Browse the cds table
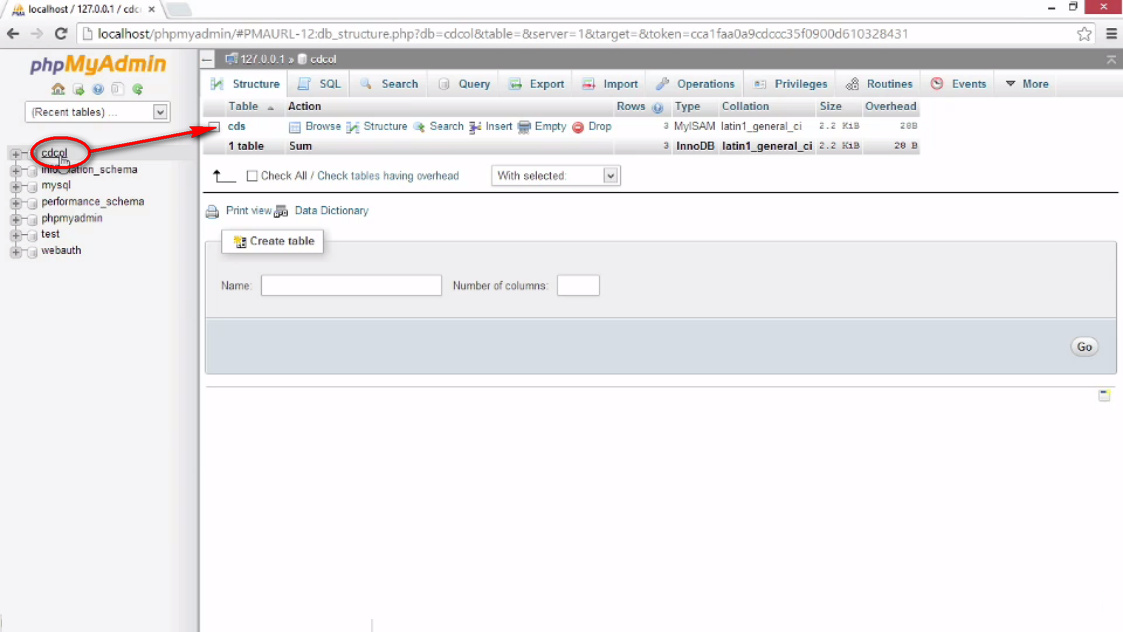The height and width of the screenshot is (632, 1123). coord(322,126)
